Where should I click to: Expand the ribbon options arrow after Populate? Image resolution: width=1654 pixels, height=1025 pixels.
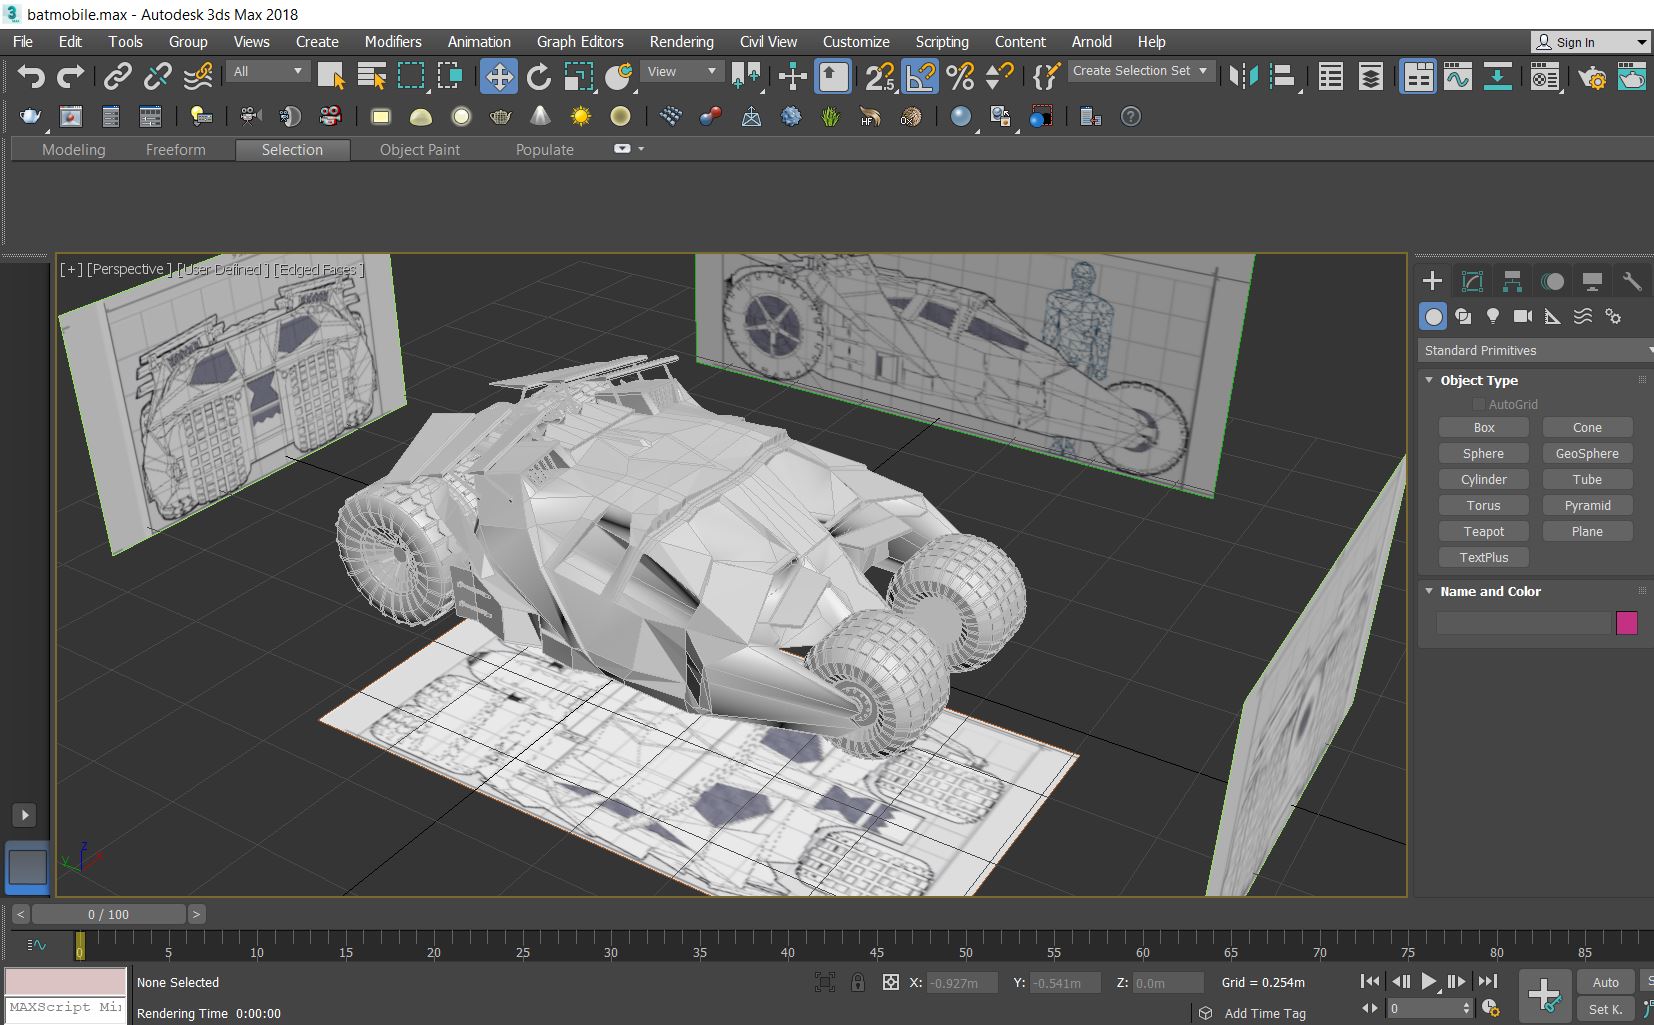(x=641, y=149)
